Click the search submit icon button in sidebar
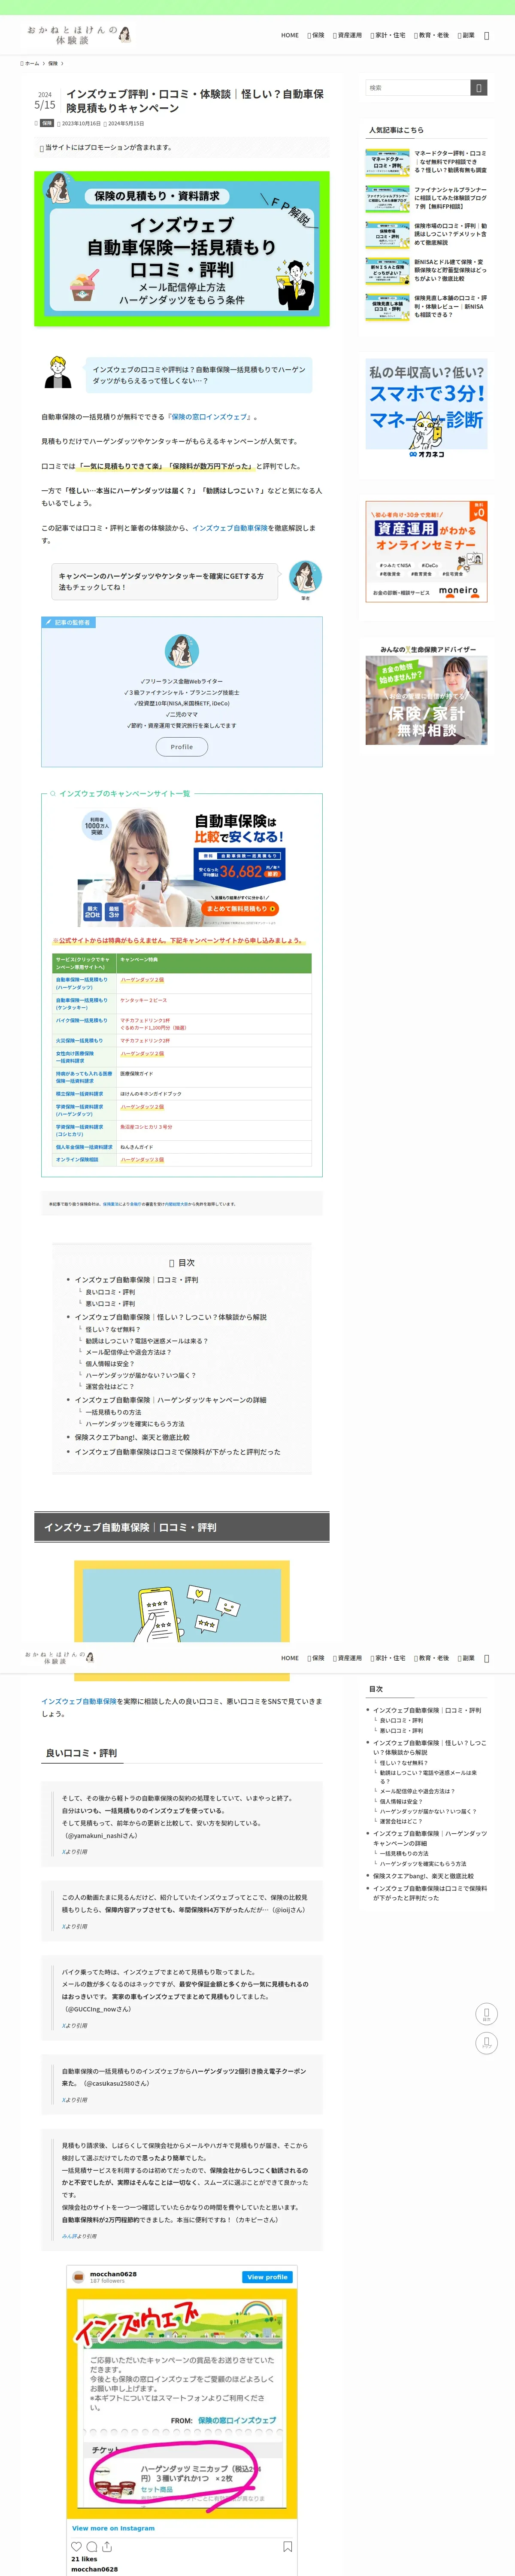The image size is (515, 2576). [479, 88]
